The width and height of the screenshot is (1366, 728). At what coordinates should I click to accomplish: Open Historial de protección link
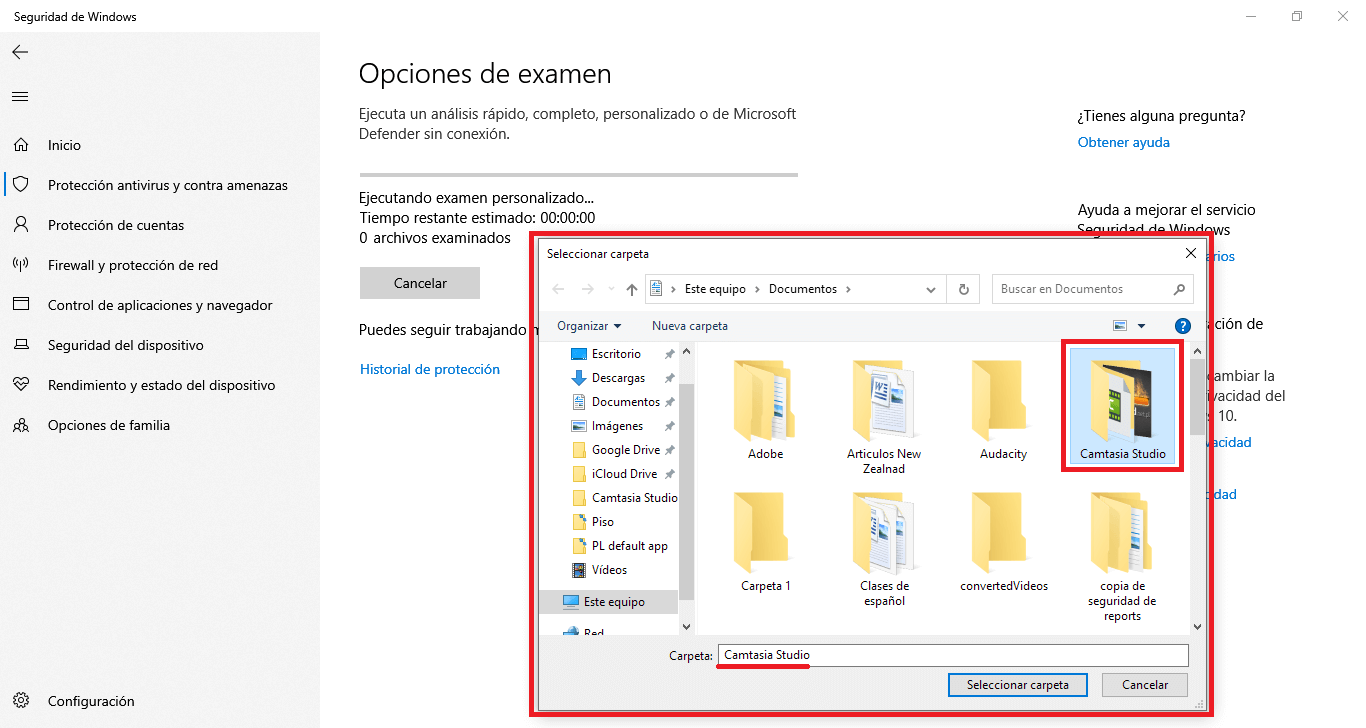click(430, 369)
